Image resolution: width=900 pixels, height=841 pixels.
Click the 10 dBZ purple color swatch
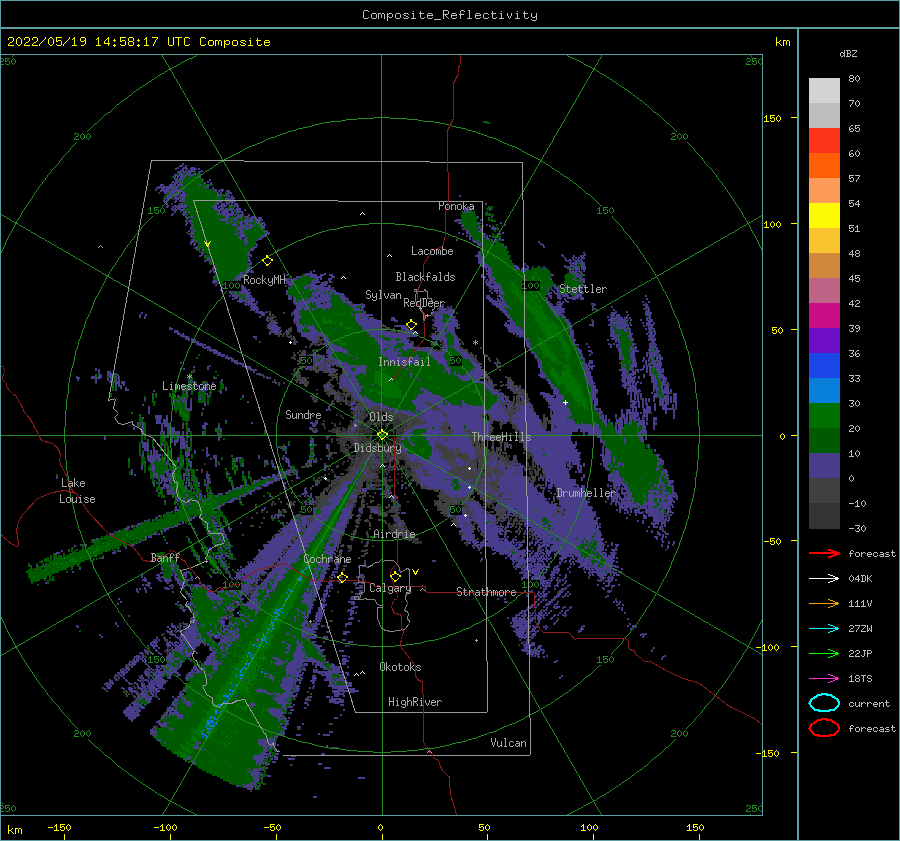tap(824, 466)
